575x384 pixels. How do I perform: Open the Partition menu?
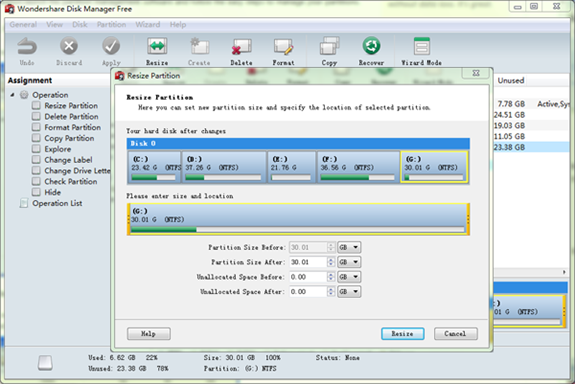111,25
